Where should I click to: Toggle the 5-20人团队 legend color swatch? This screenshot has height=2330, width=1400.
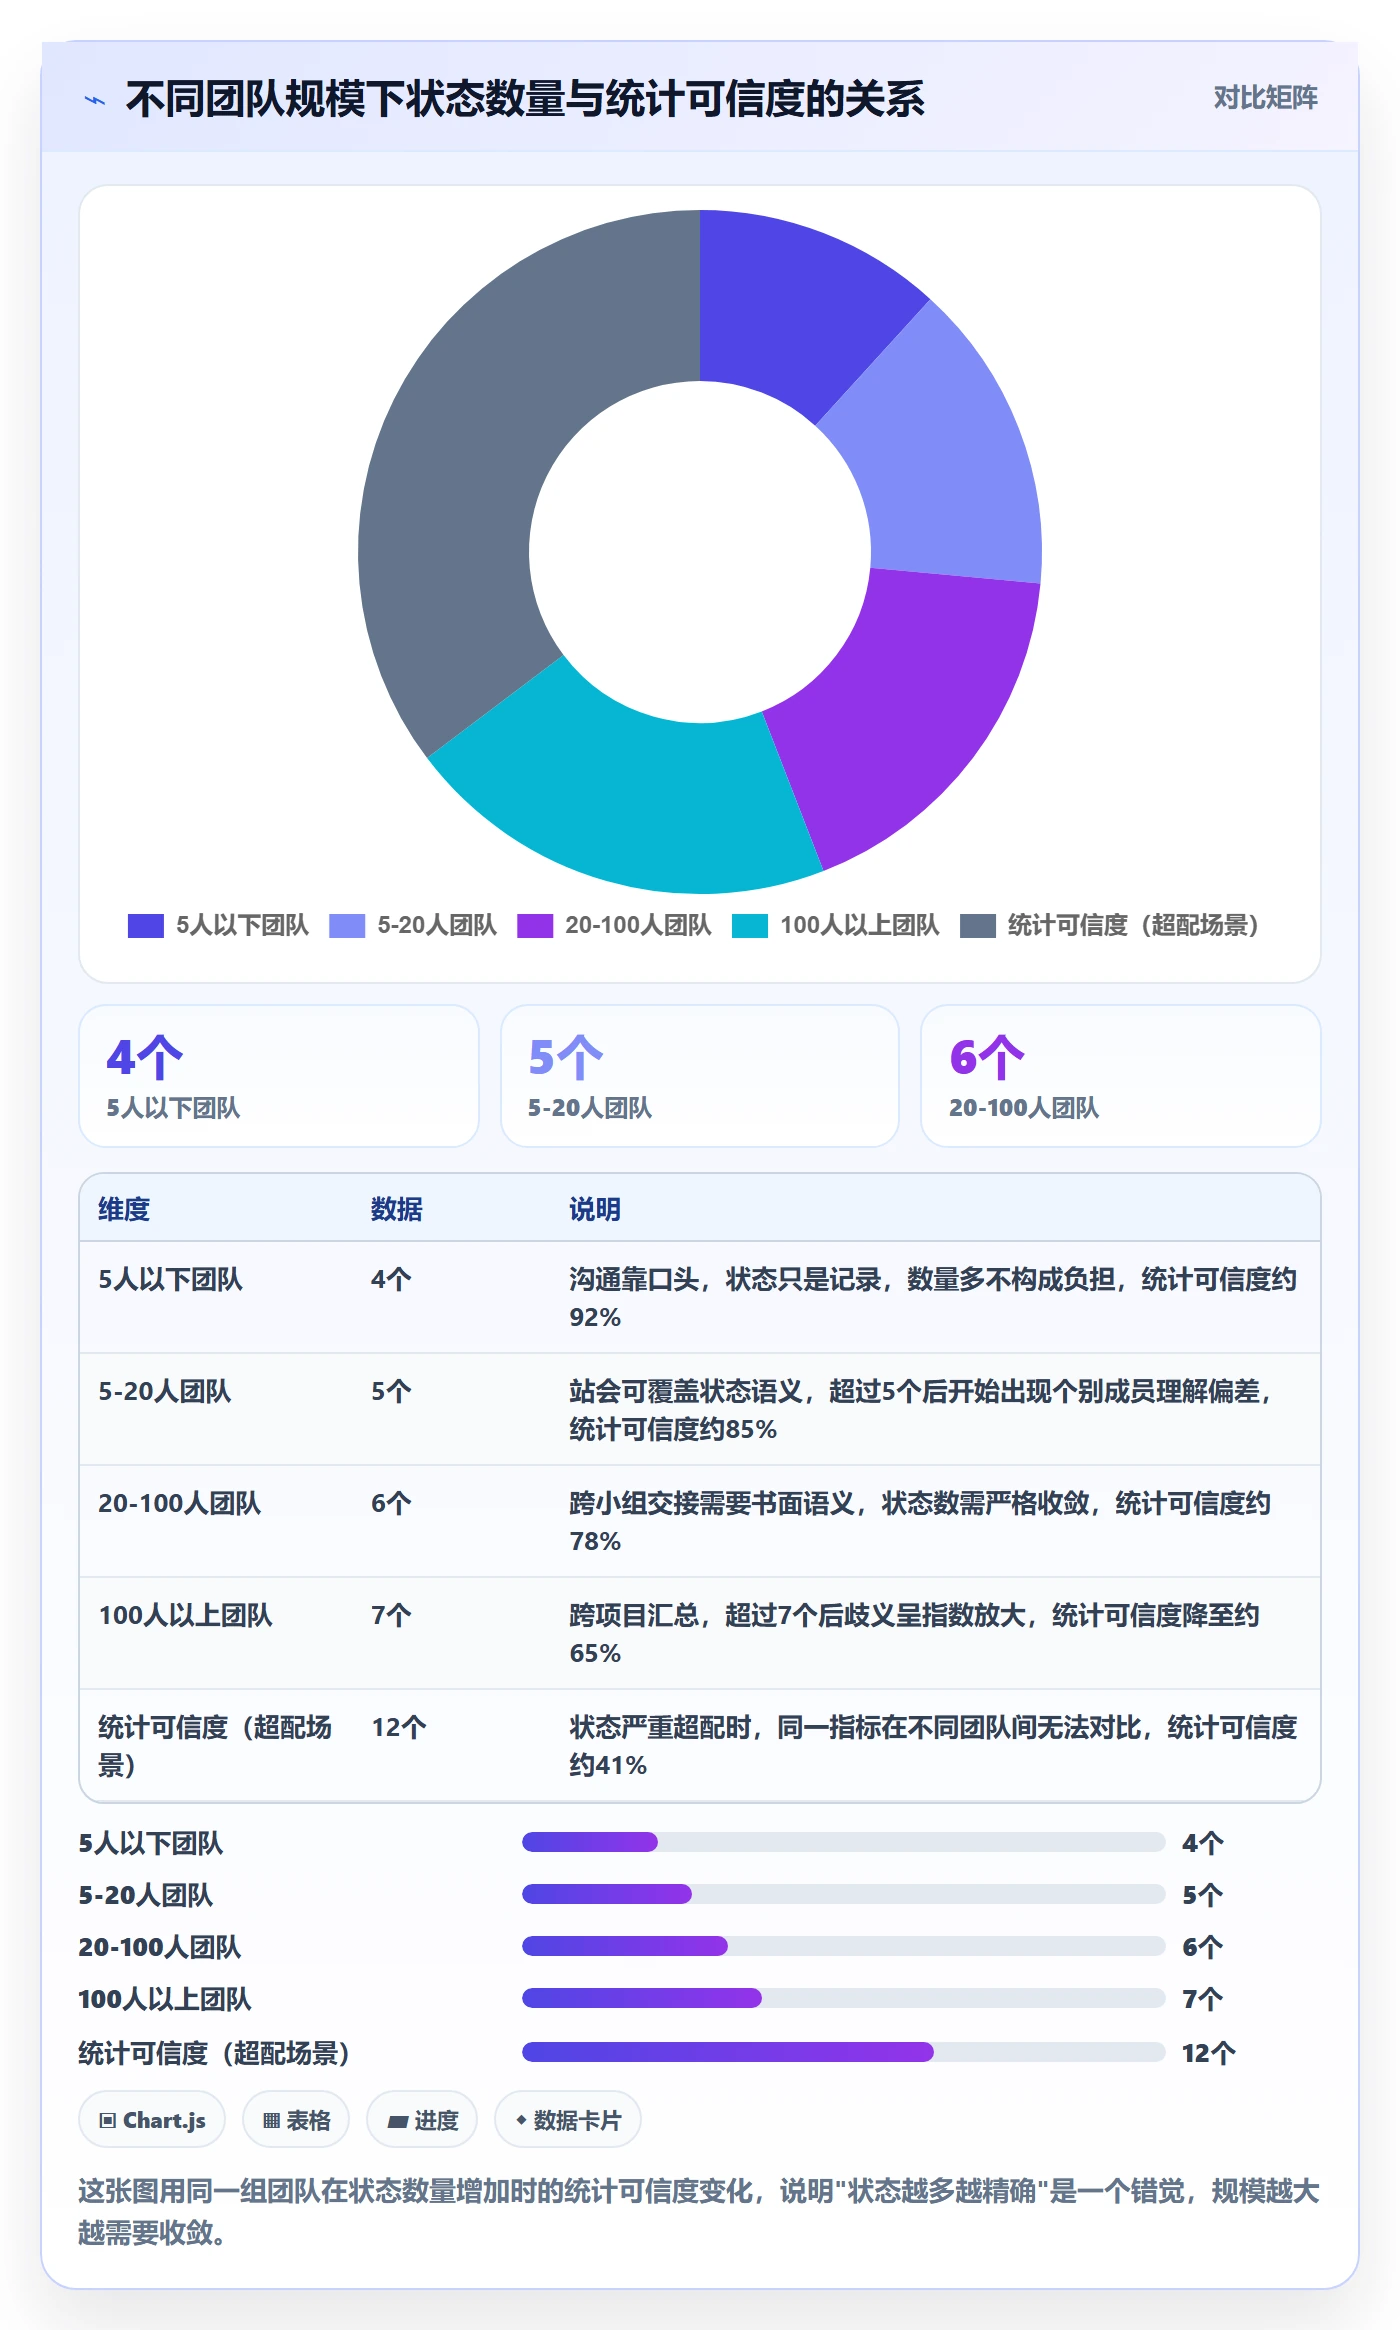(347, 926)
